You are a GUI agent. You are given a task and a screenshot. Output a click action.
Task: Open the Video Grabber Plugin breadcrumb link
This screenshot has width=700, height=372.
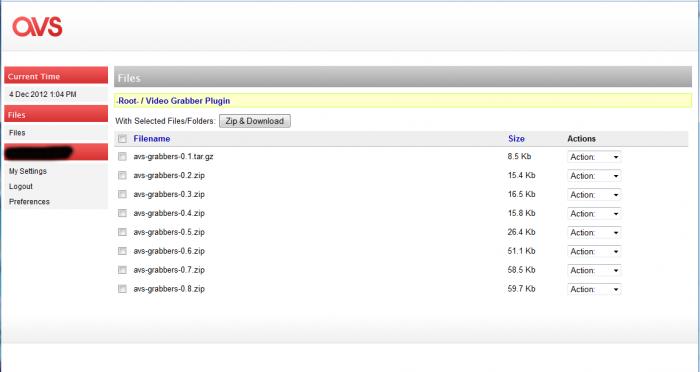[x=188, y=101]
